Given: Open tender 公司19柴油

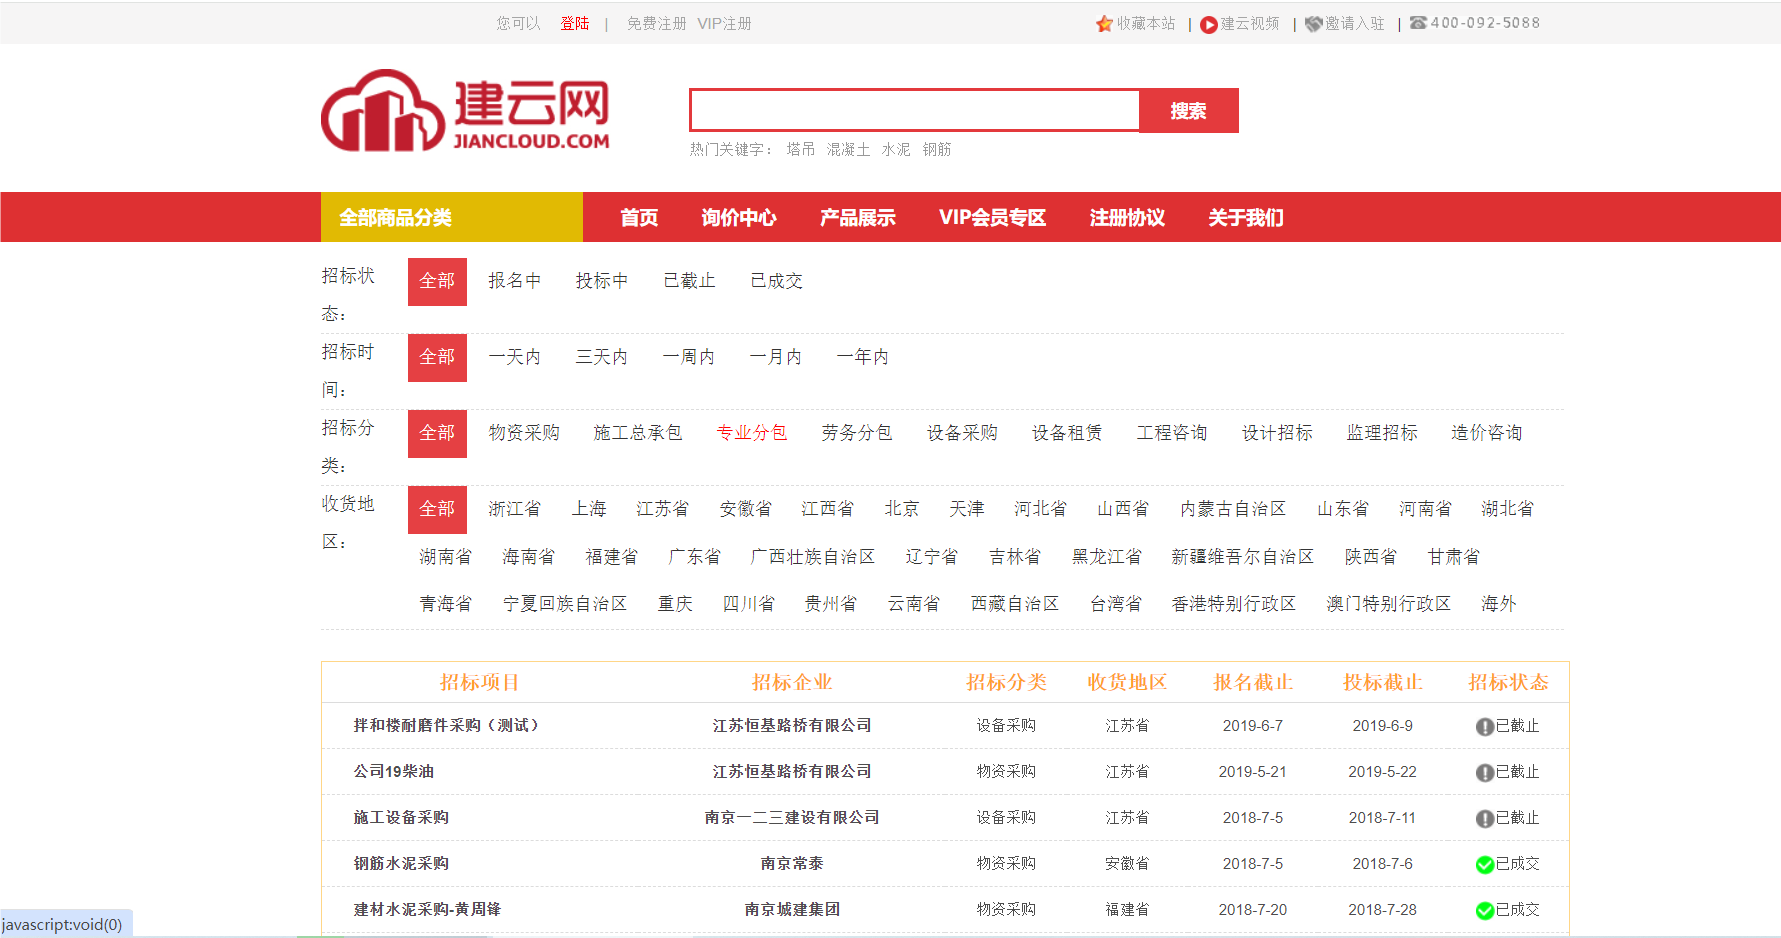Looking at the screenshot, I should [x=394, y=772].
